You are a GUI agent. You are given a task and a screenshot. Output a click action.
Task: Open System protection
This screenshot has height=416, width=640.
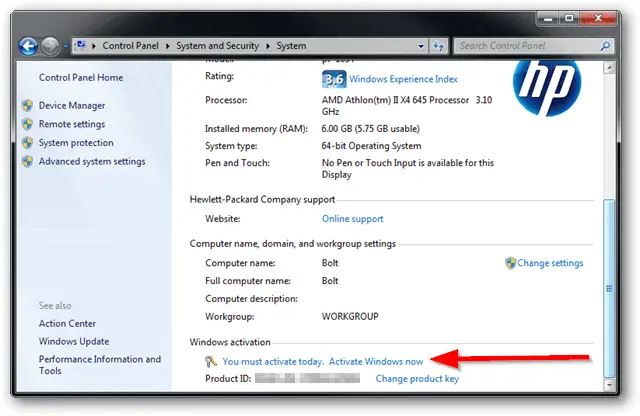76,143
